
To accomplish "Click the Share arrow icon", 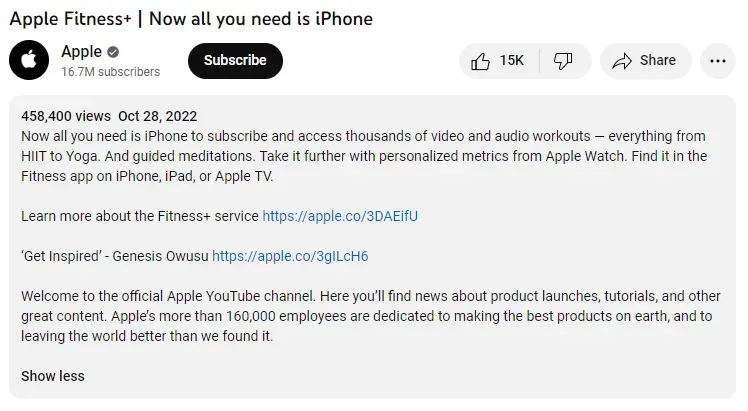I will pos(622,61).
